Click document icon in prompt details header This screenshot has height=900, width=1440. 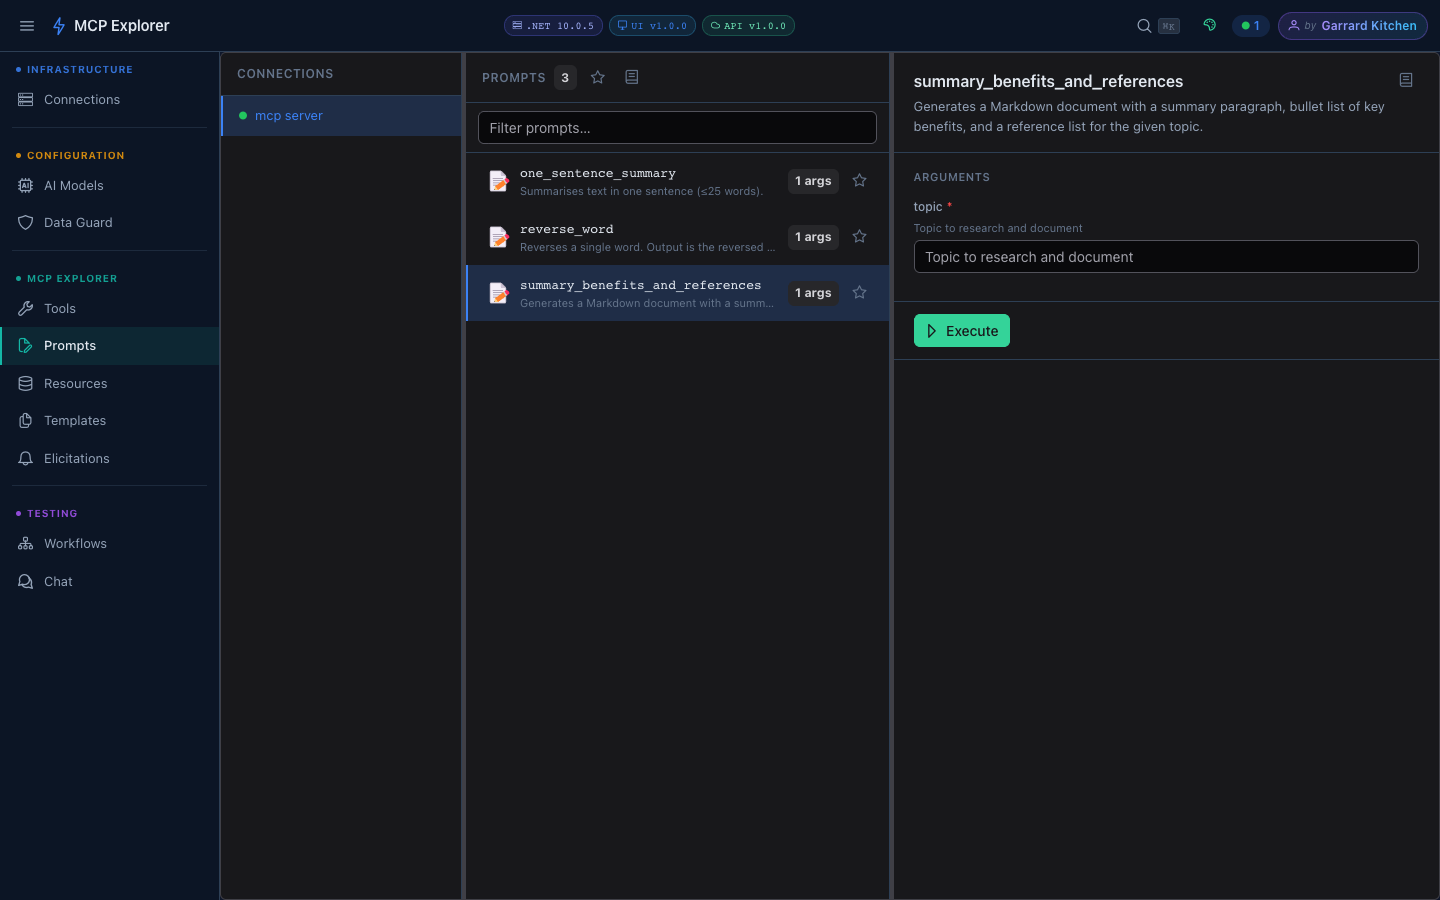coord(1406,80)
